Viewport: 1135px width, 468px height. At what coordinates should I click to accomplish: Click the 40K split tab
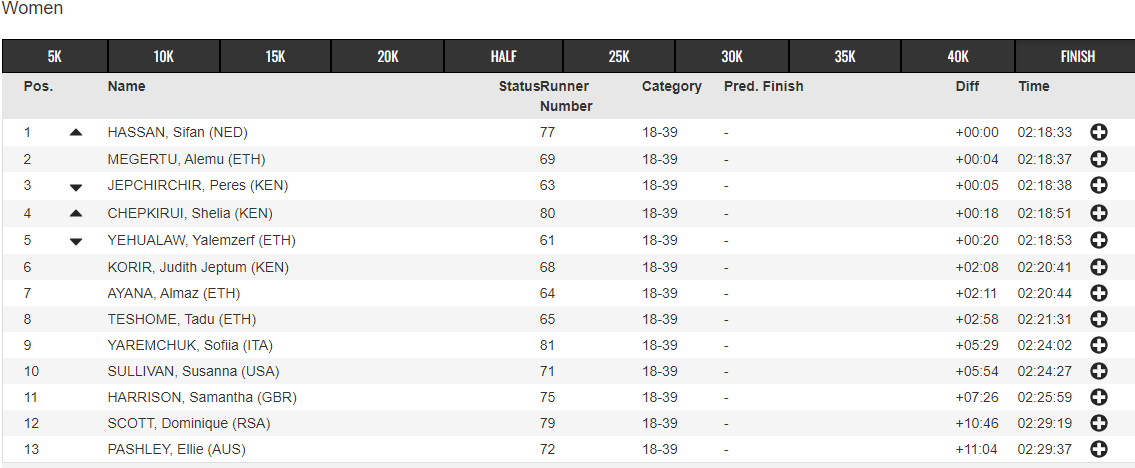[x=958, y=56]
